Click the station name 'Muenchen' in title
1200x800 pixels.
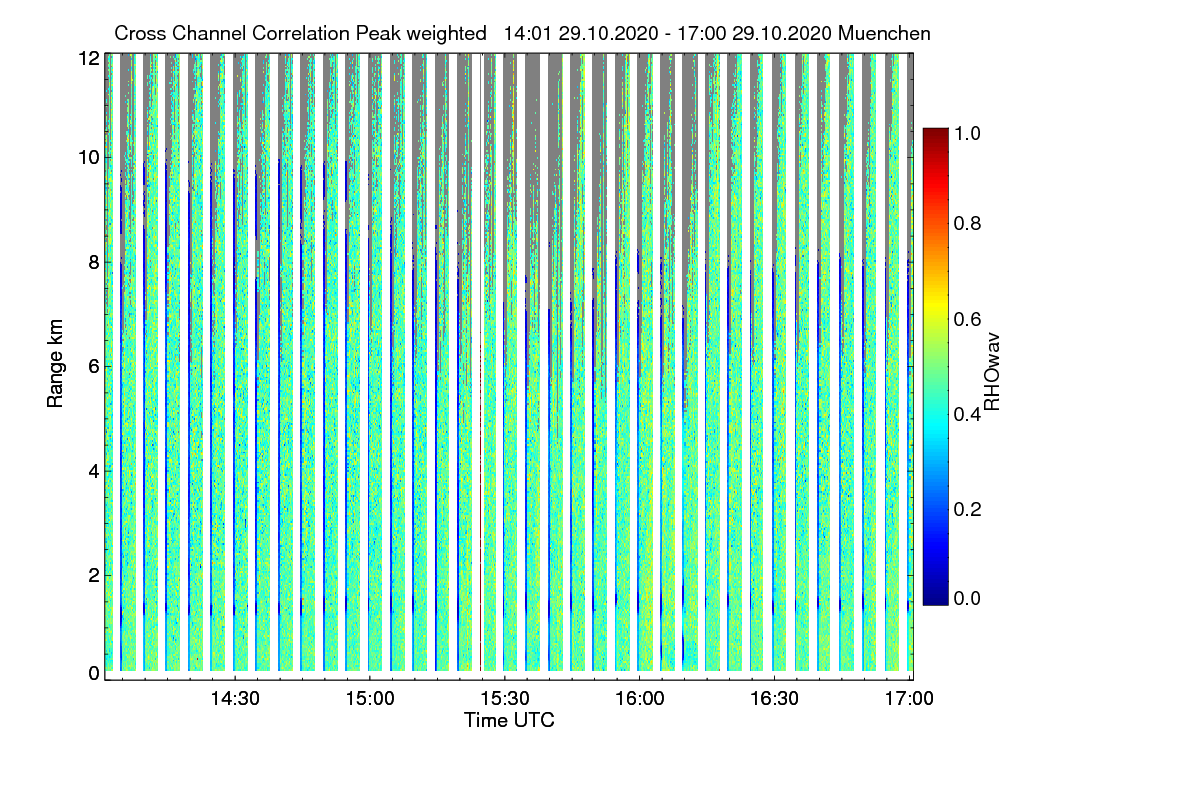885,34
